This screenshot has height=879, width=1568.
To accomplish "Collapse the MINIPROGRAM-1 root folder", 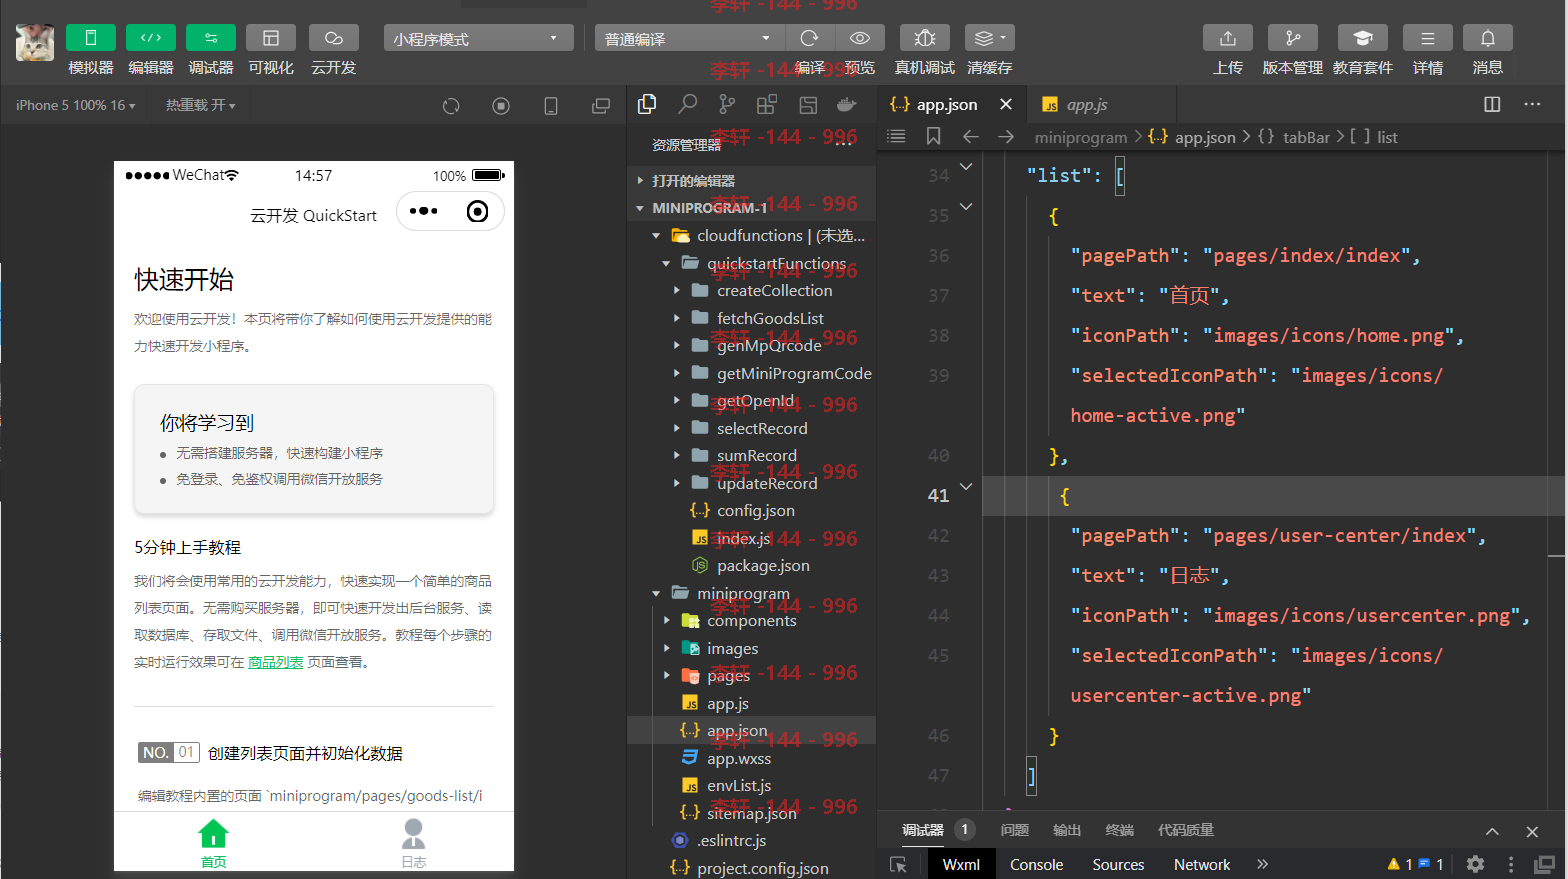I will (751, 208).
